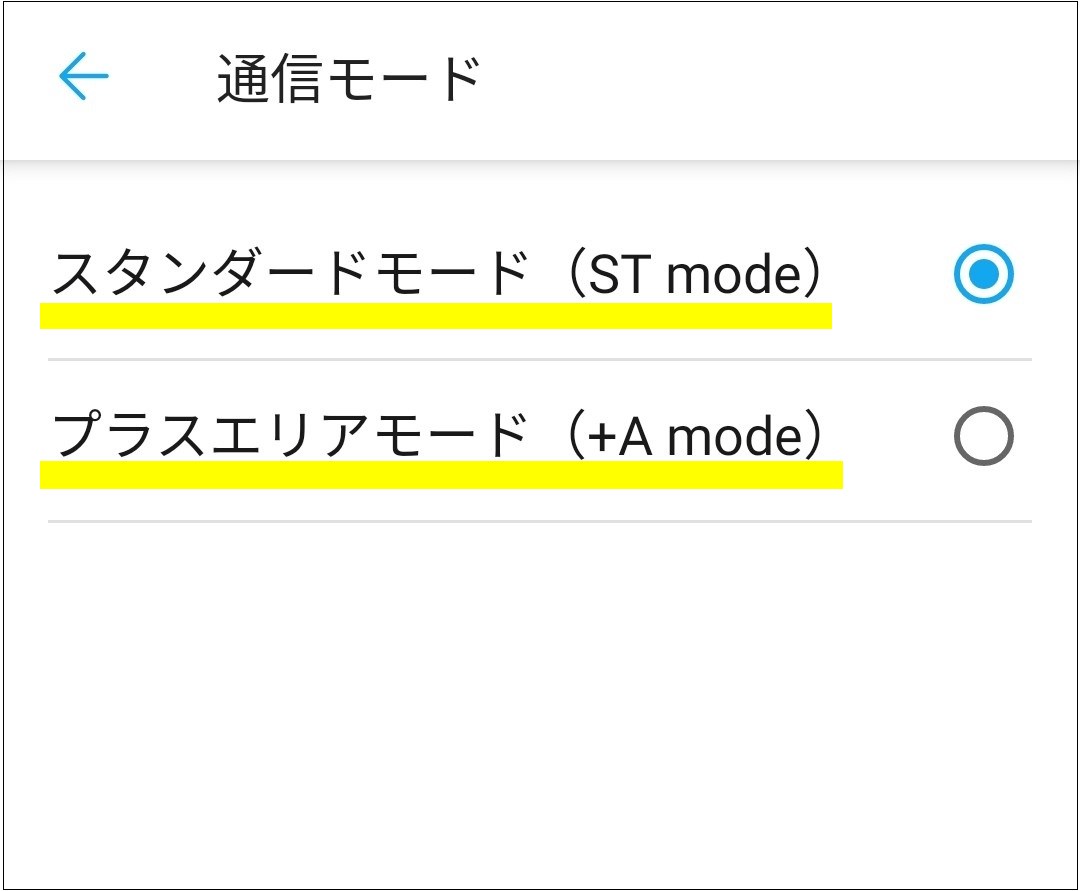
Task: Click the "+A mode" parenthesized text
Action: 698,436
